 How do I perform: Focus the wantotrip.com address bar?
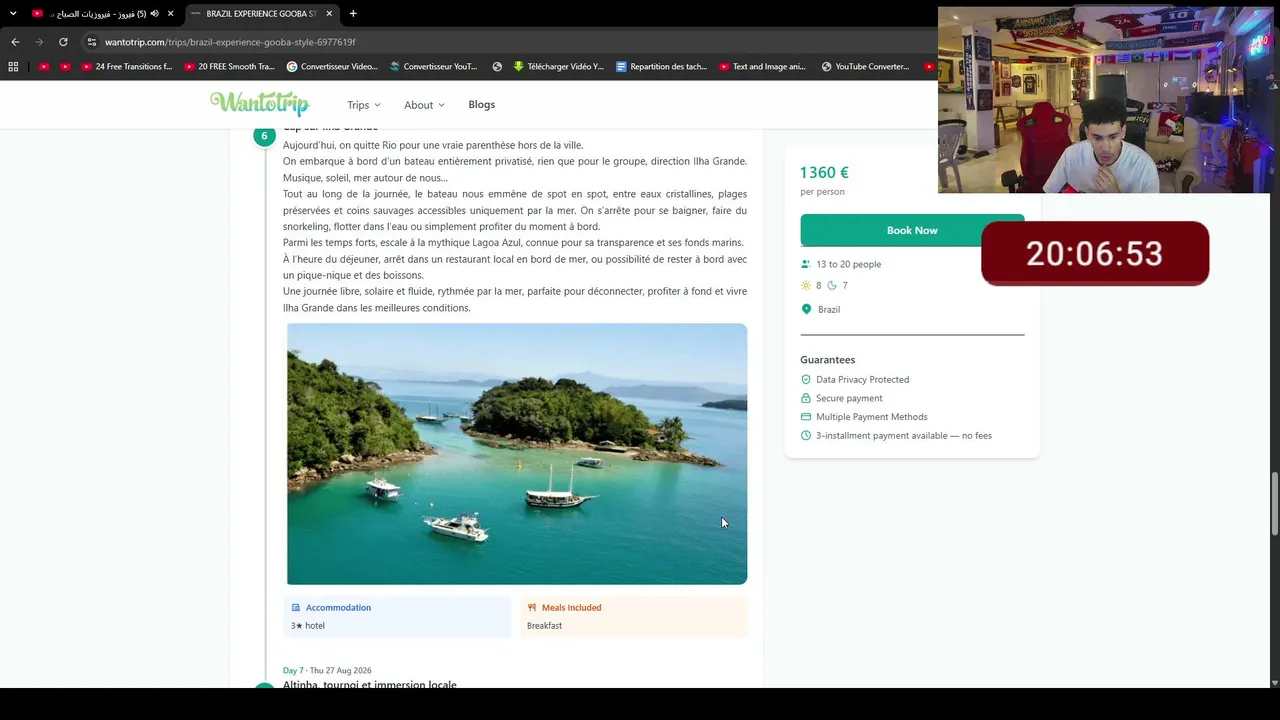pos(500,42)
